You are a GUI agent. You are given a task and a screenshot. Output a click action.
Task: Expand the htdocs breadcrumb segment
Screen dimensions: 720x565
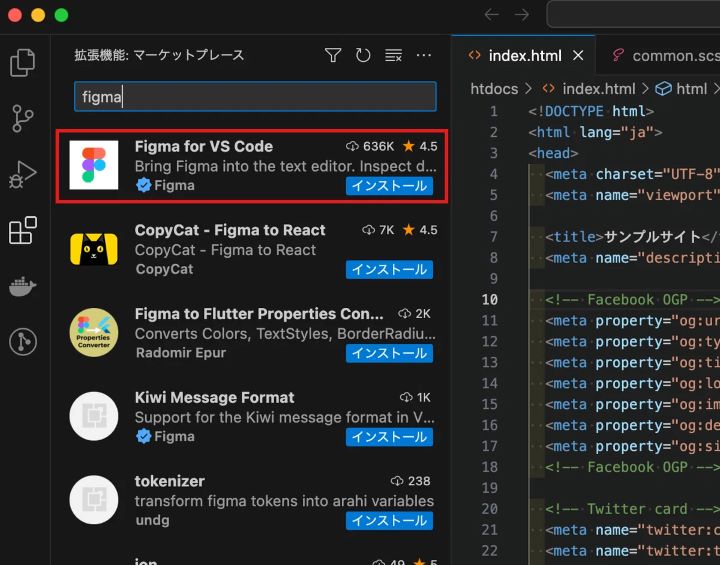[x=494, y=88]
